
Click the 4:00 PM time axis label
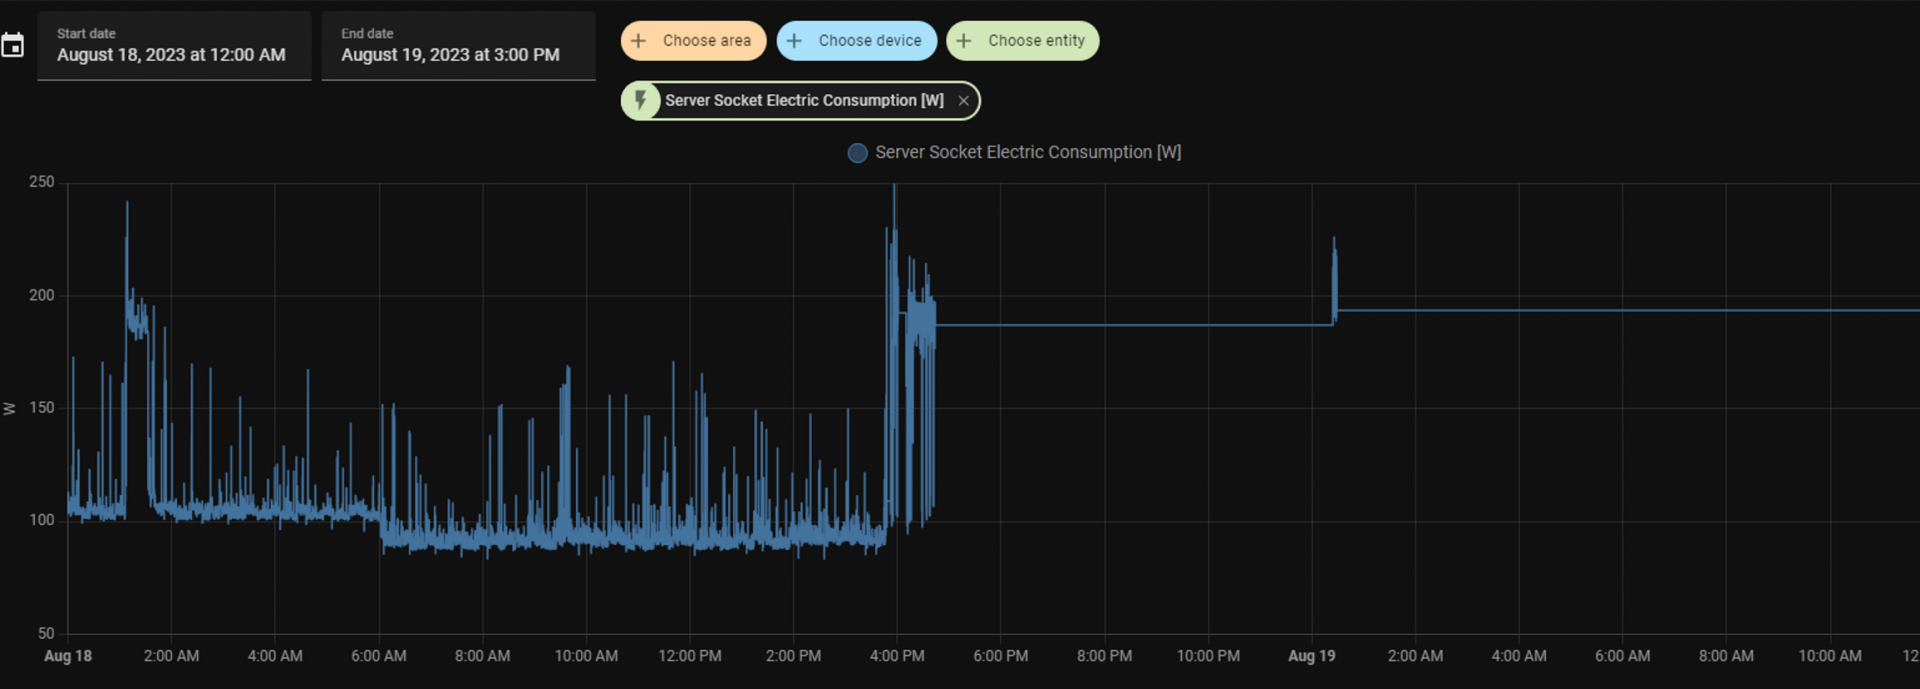pos(897,656)
